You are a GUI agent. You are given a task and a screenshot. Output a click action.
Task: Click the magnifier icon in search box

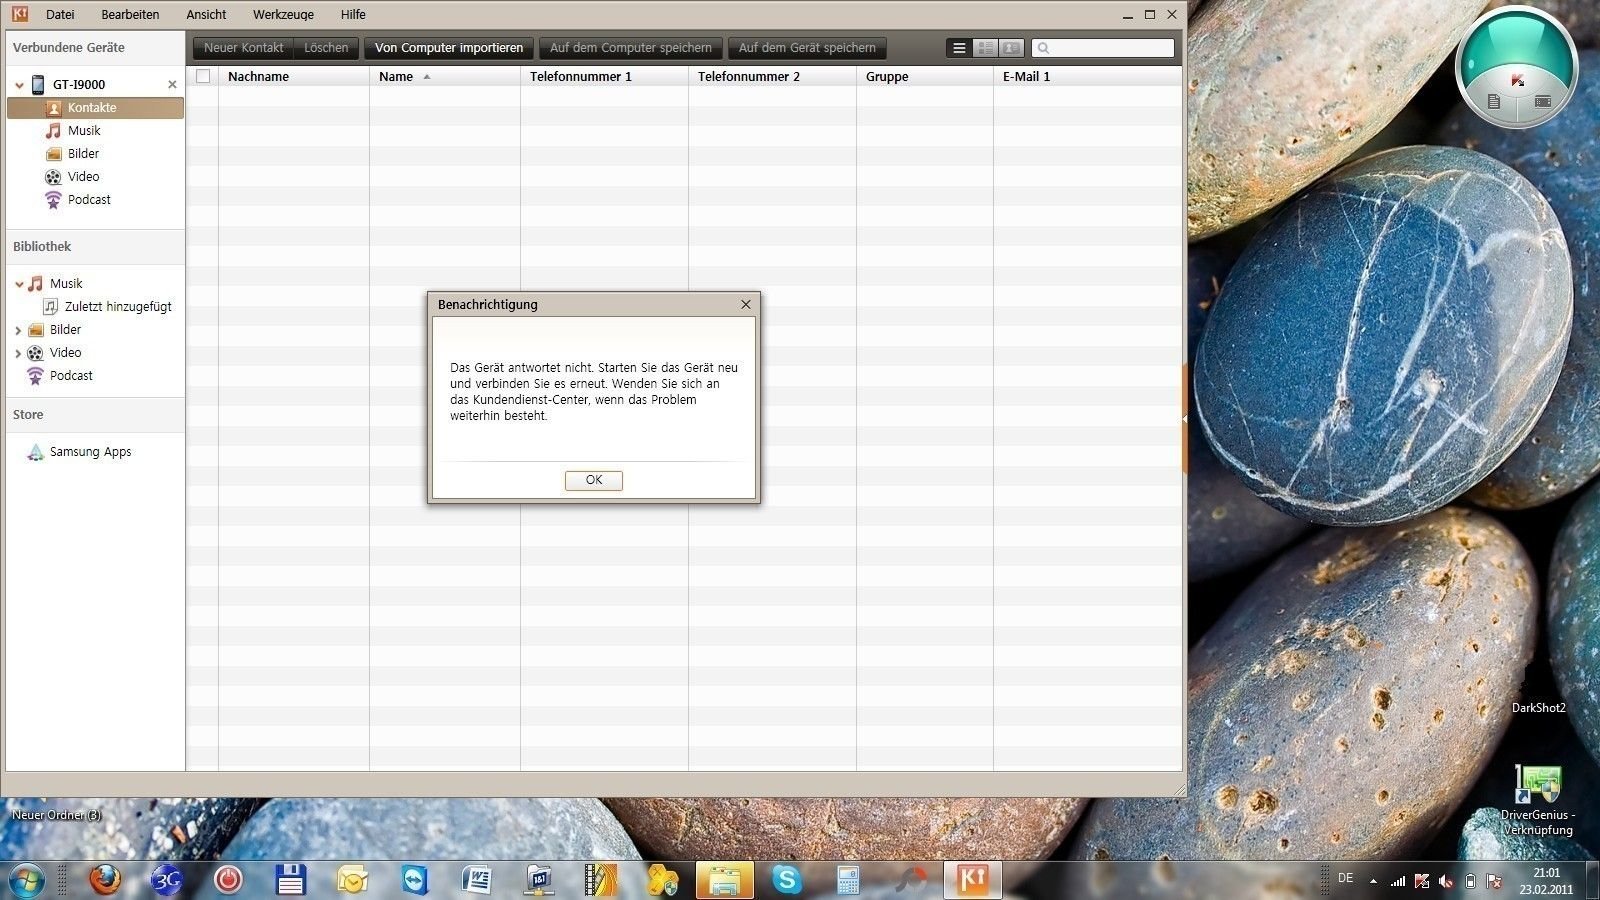click(1043, 48)
